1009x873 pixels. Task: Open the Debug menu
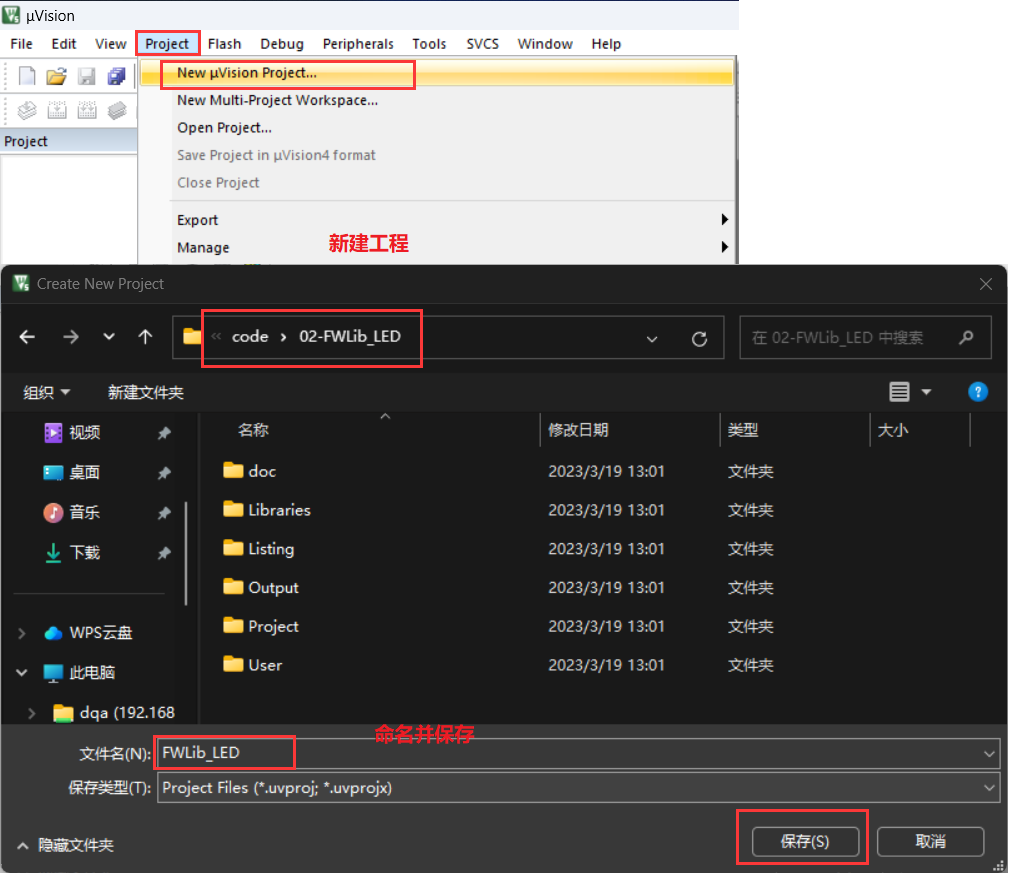(282, 44)
